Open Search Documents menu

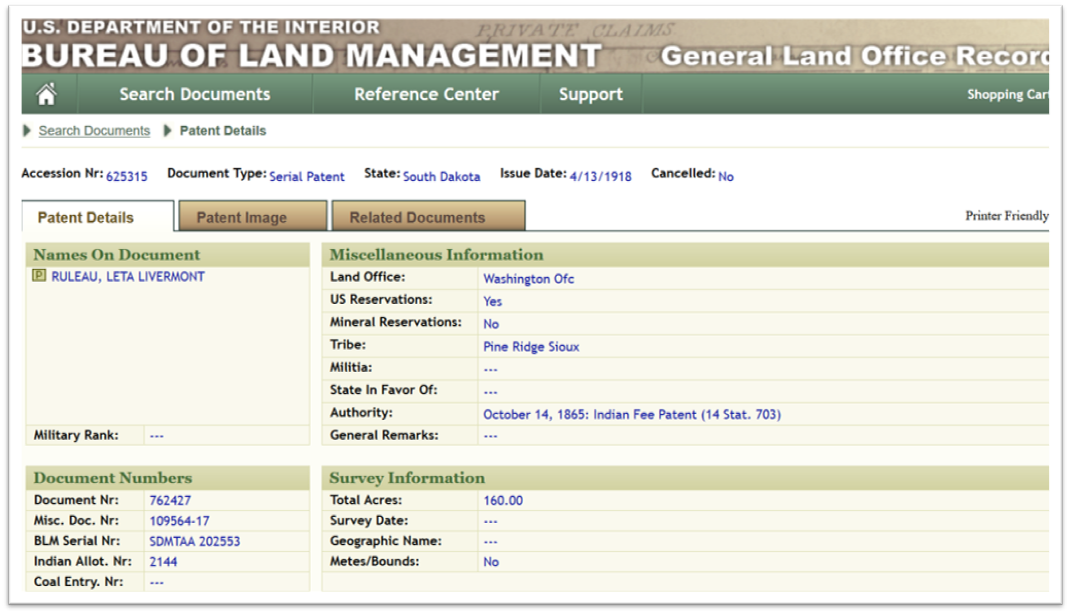tap(194, 94)
